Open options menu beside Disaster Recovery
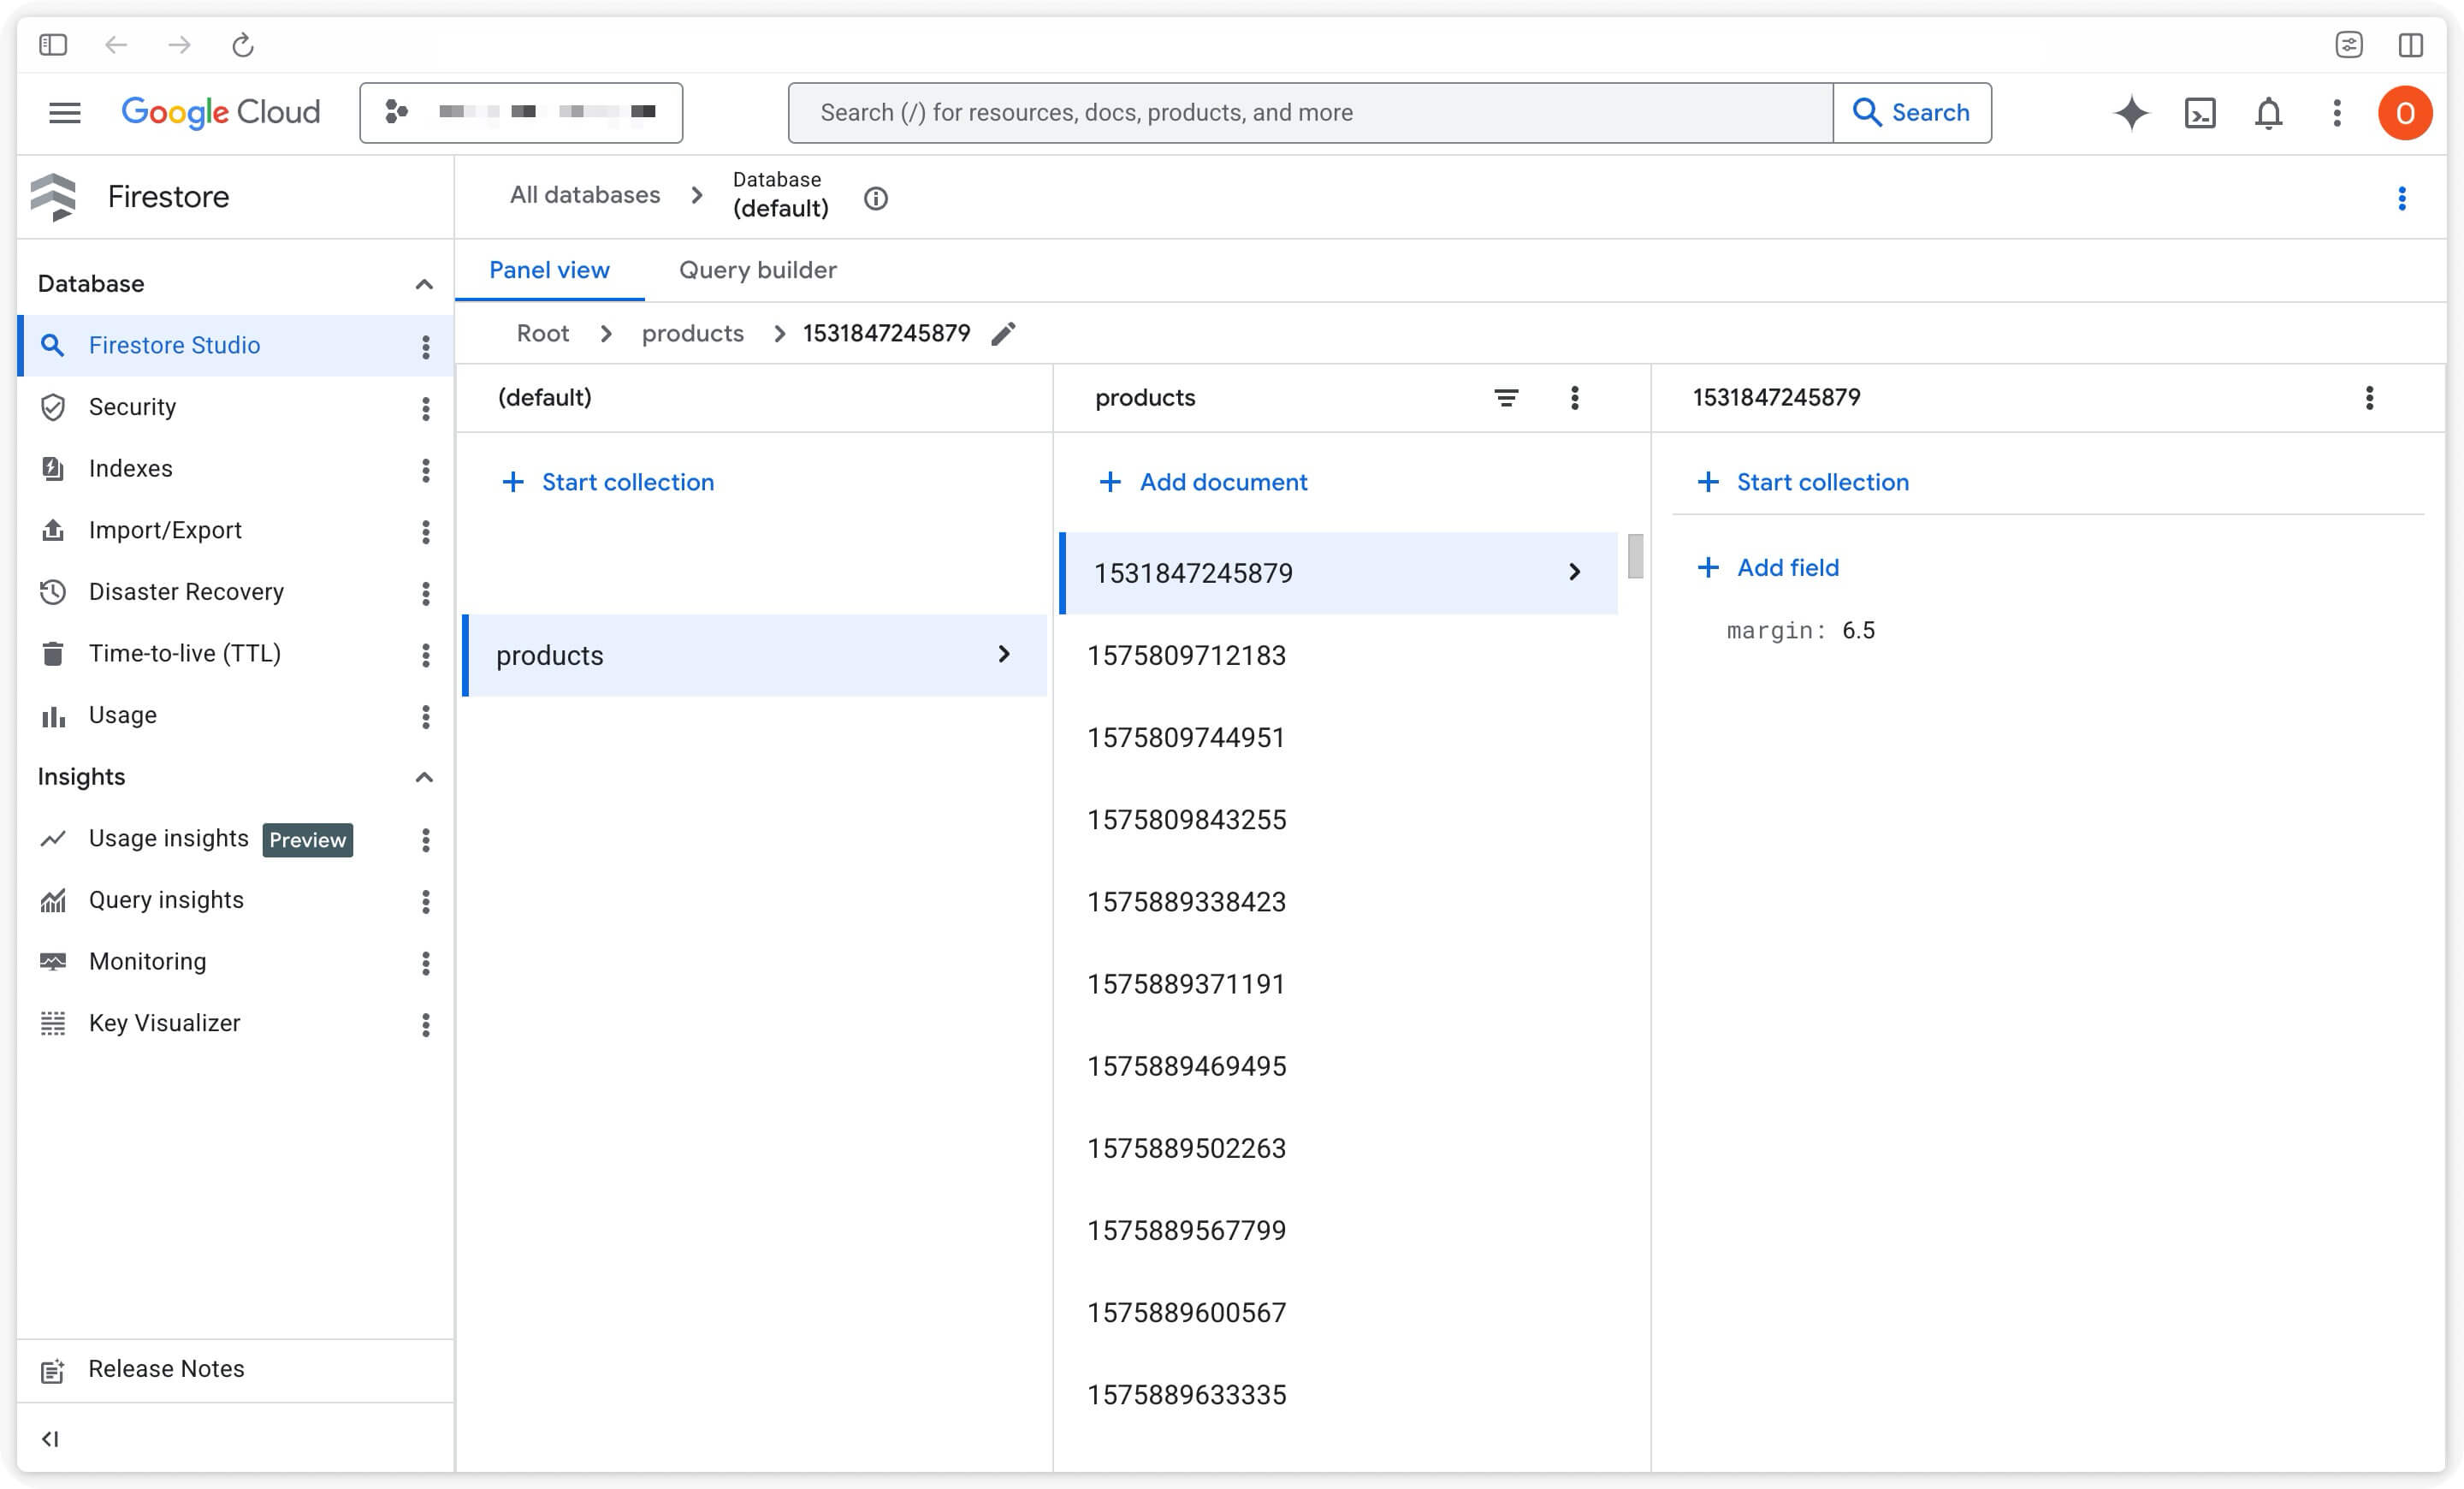 point(426,593)
